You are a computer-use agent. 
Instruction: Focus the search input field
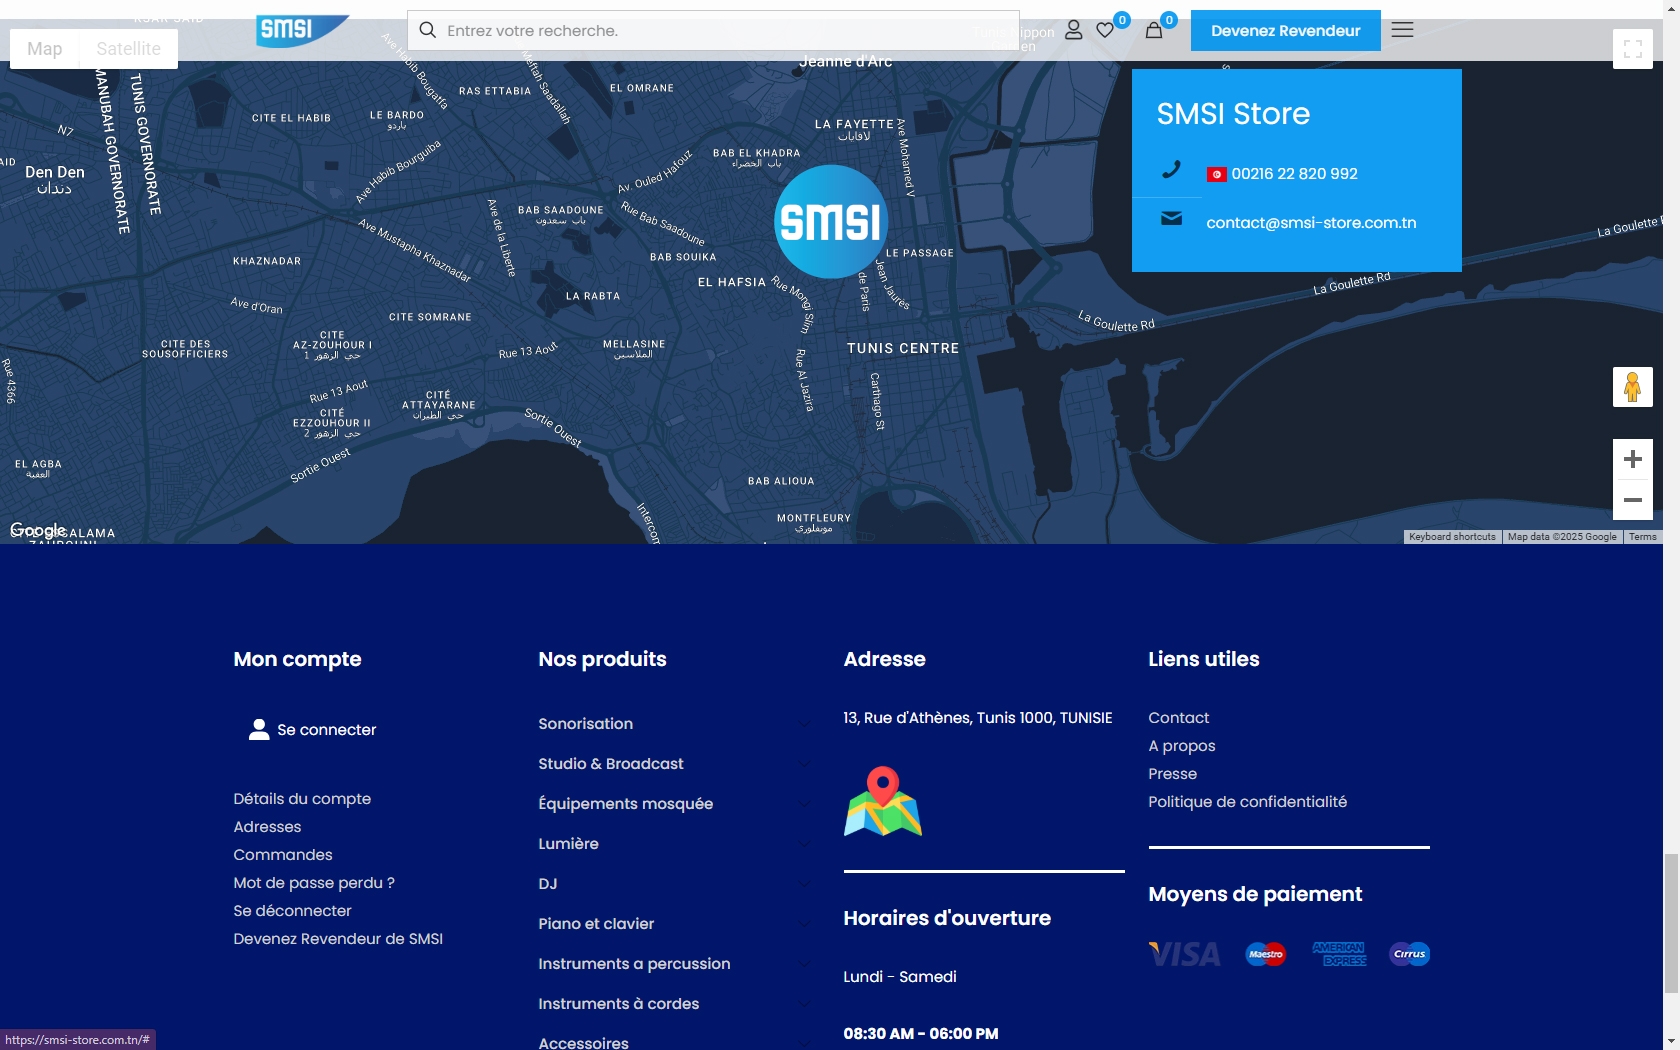[713, 30]
